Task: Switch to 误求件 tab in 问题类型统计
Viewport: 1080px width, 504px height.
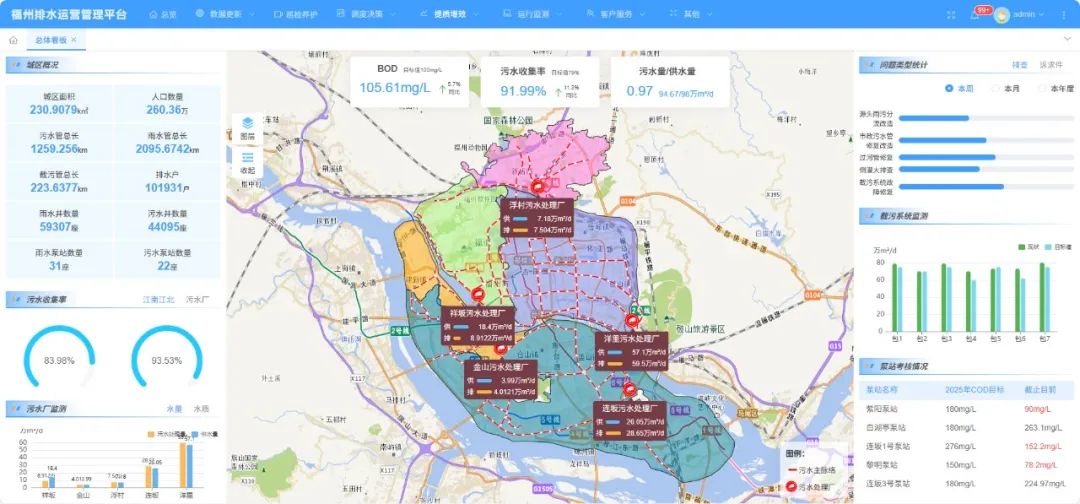Action: coord(1052,65)
